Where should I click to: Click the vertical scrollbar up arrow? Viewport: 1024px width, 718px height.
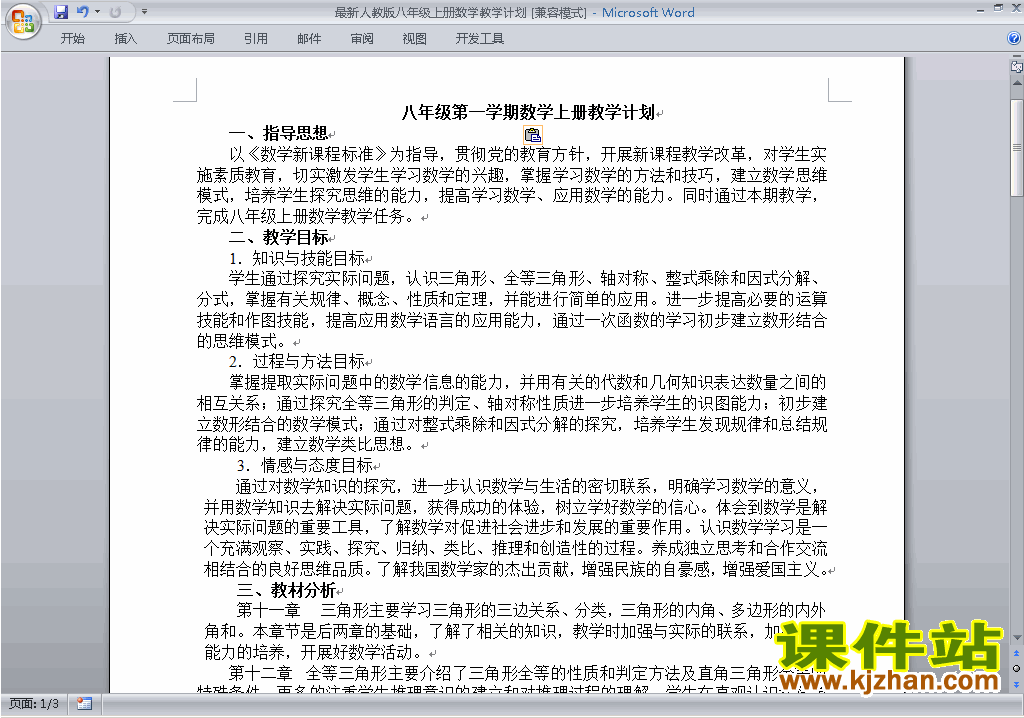tap(1017, 84)
